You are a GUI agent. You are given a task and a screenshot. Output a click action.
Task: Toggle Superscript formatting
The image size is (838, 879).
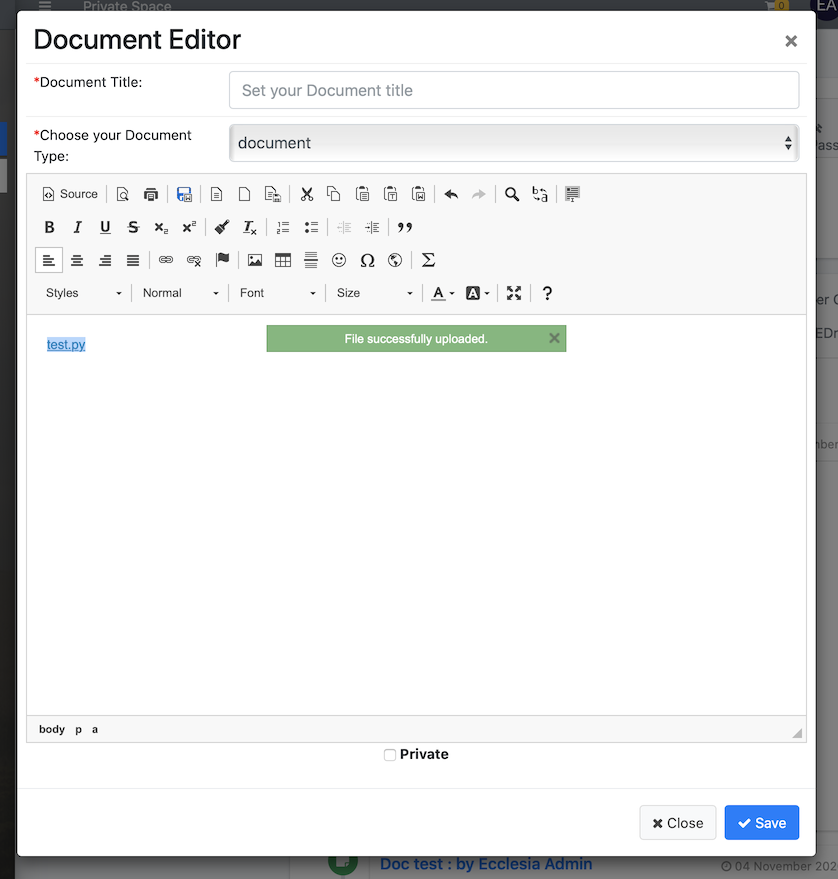189,227
